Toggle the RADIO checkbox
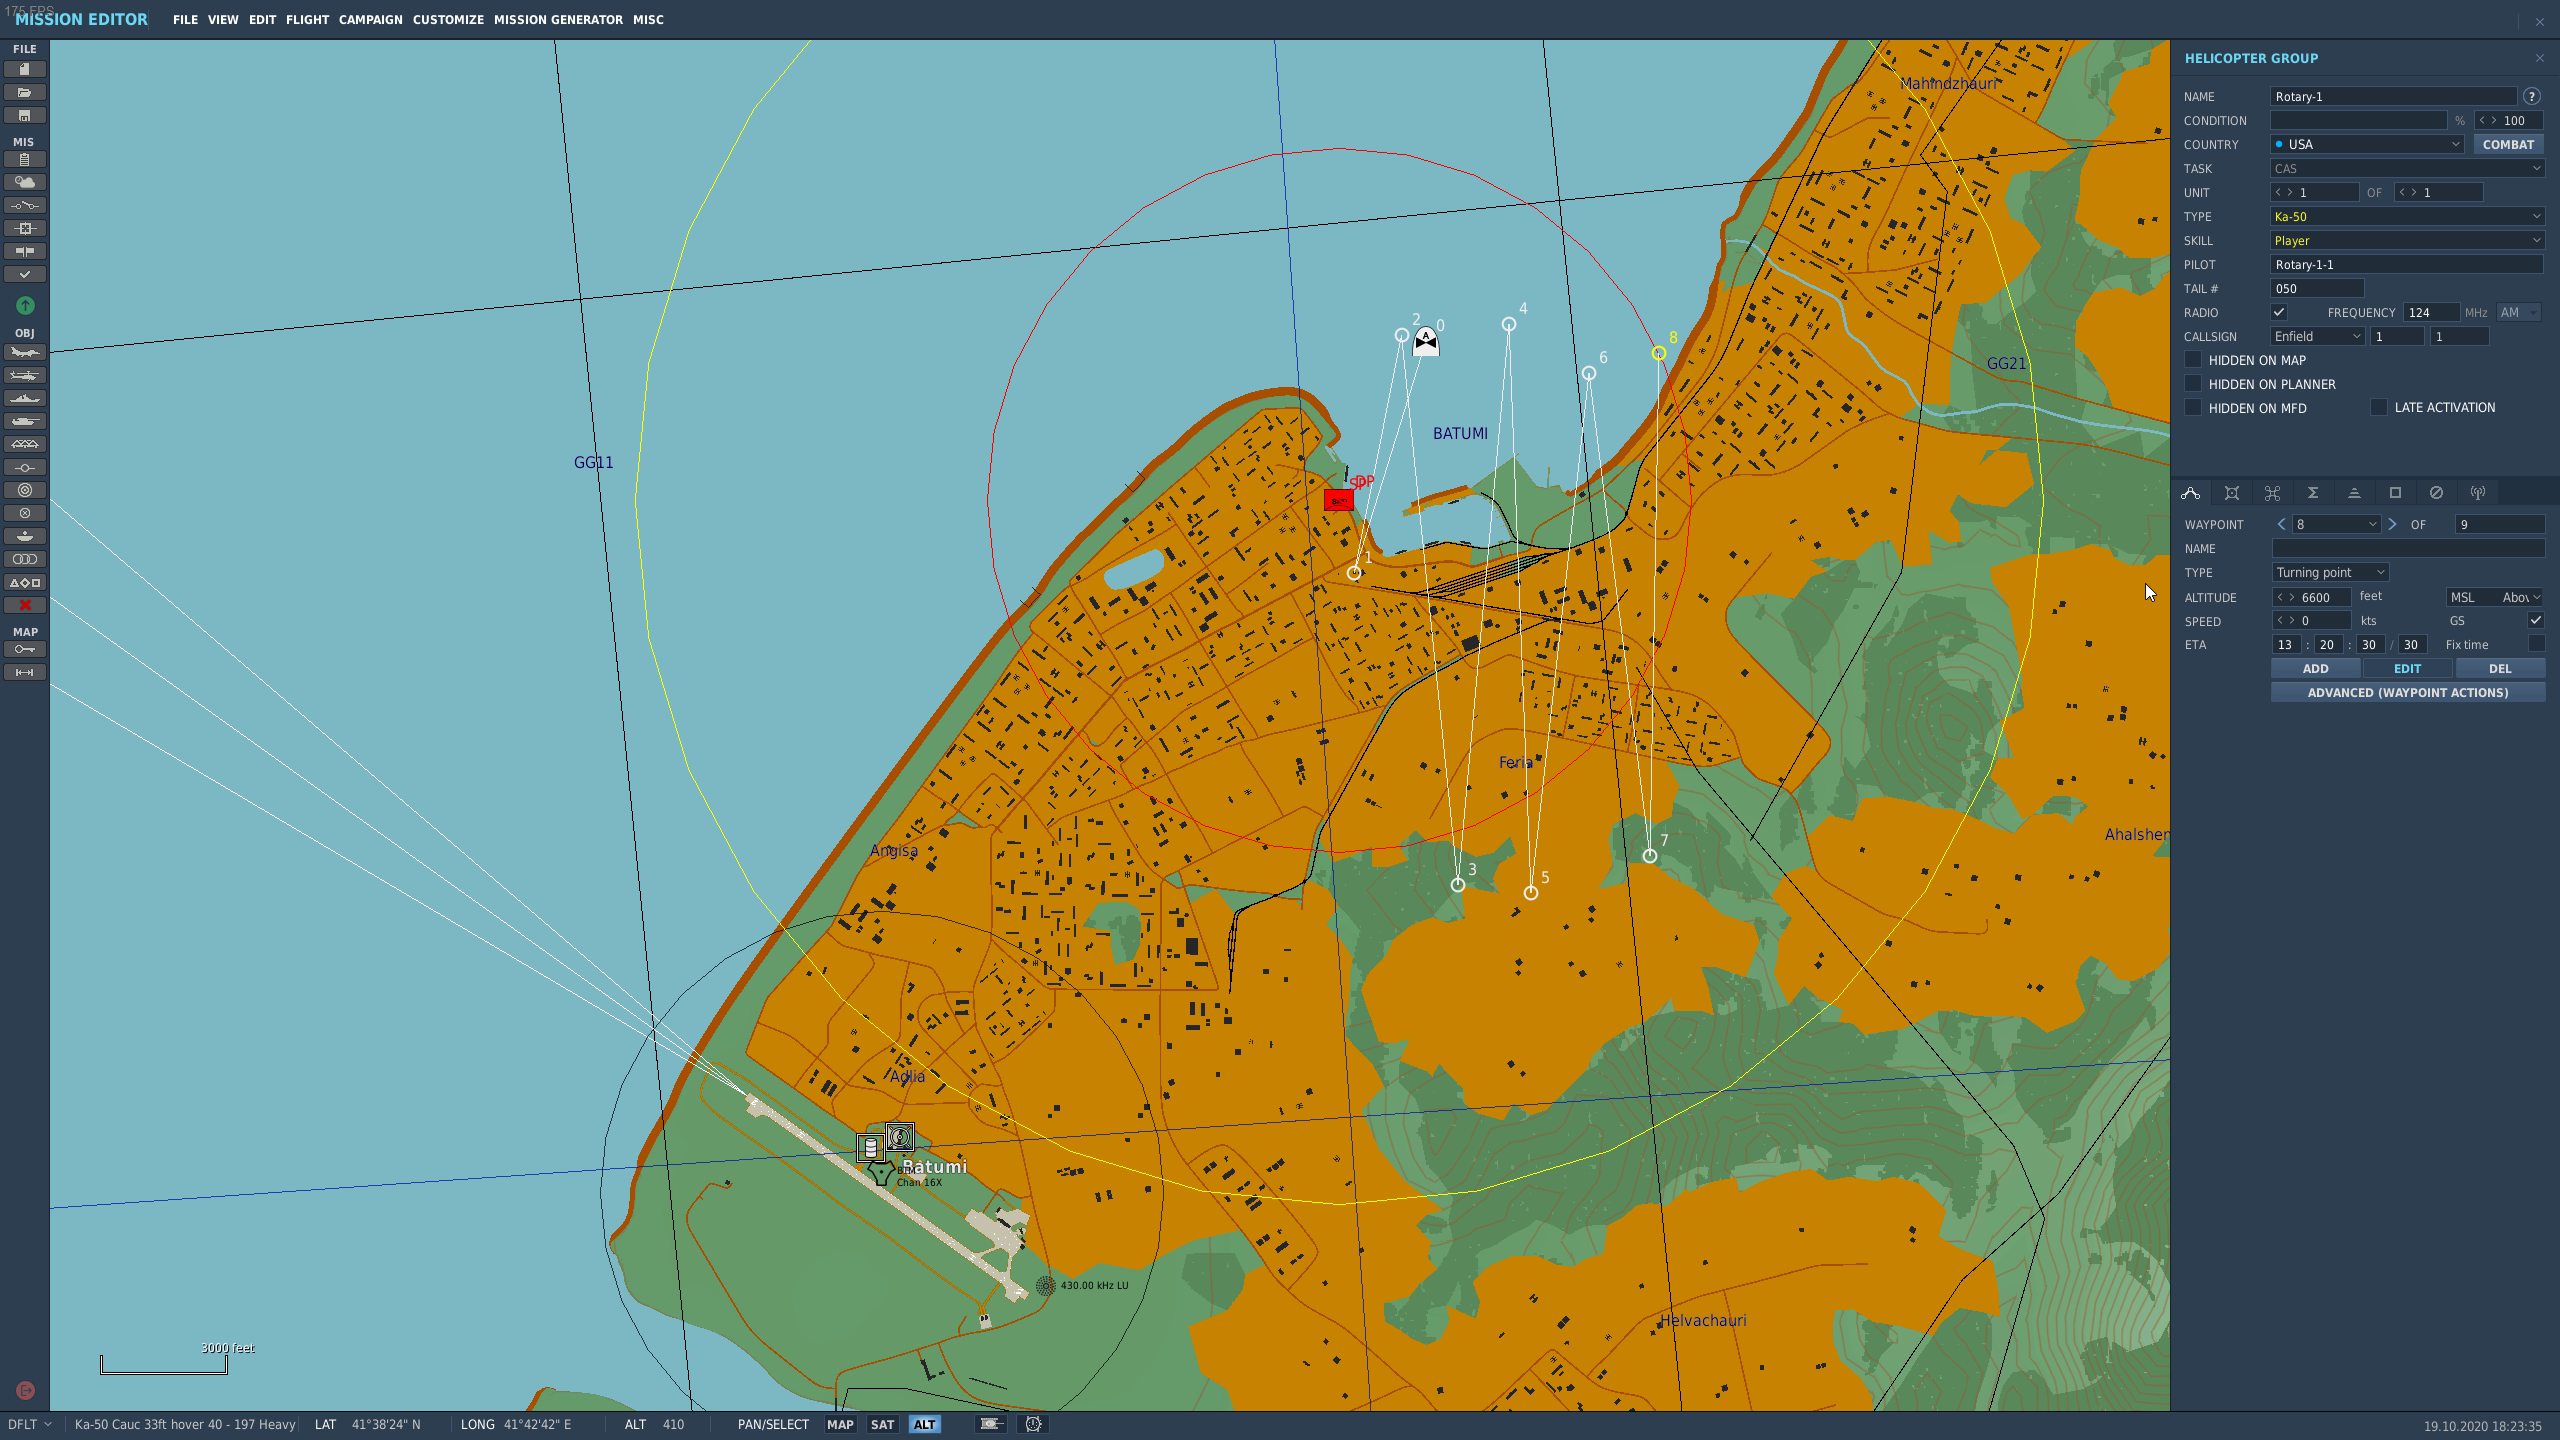This screenshot has height=1440, width=2560. point(2279,312)
